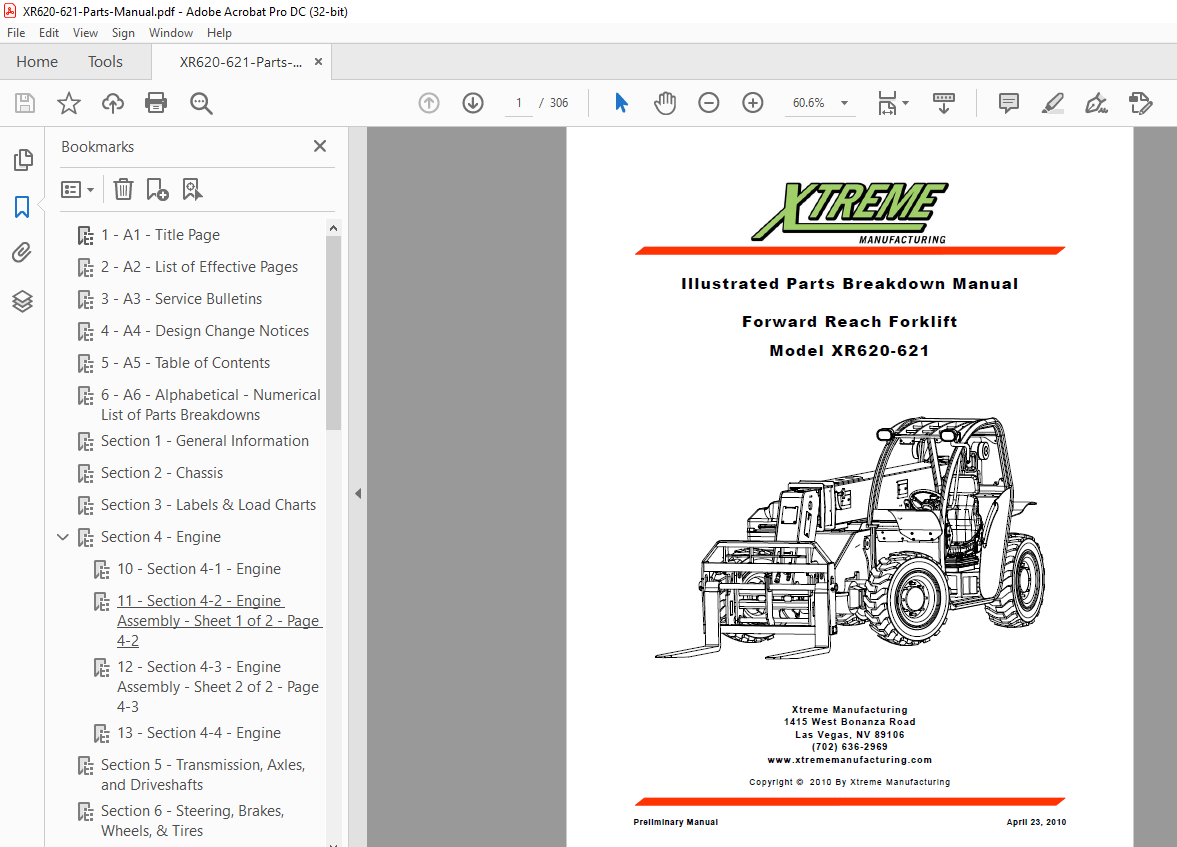Image resolution: width=1177 pixels, height=847 pixels.
Task: Go to next page arrow
Action: point(473,103)
